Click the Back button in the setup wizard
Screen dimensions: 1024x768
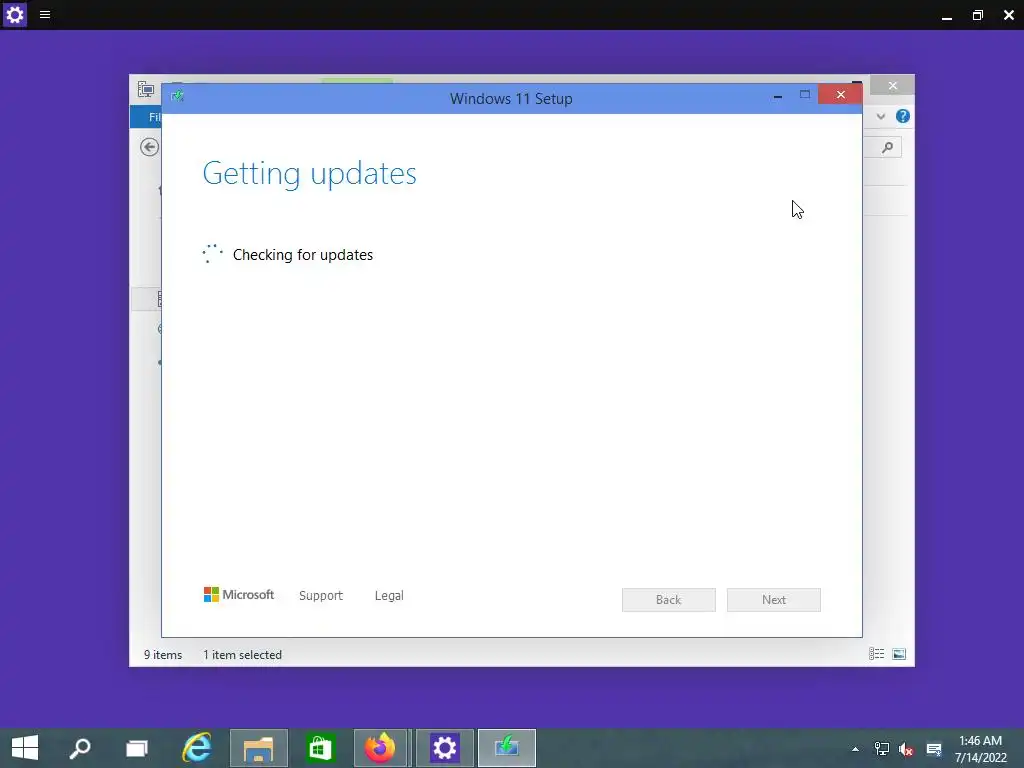tap(669, 600)
